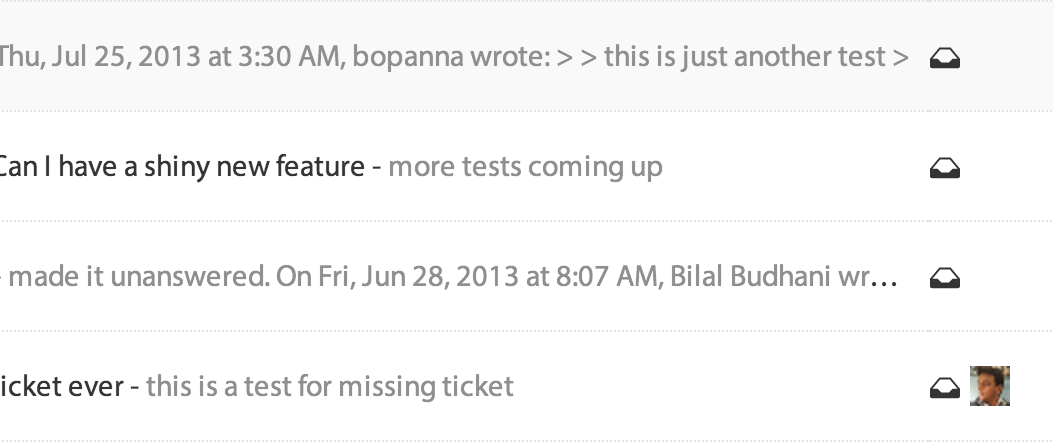The width and height of the screenshot is (1054, 444).
Task: Click inbox icon on the Bilal Budhani row
Action: (945, 280)
